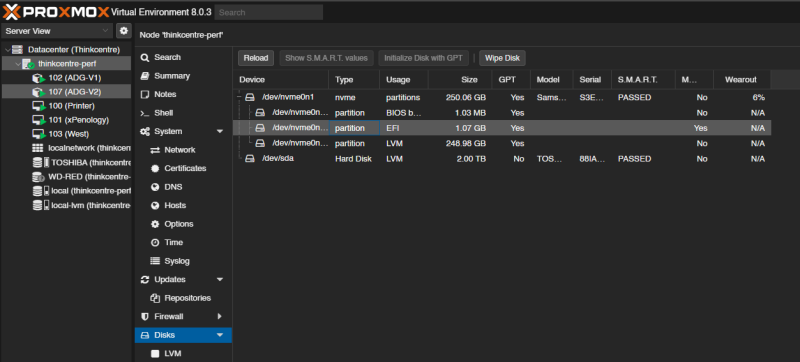Select the BIOS boot partition row
800x362 pixels.
coord(502,113)
